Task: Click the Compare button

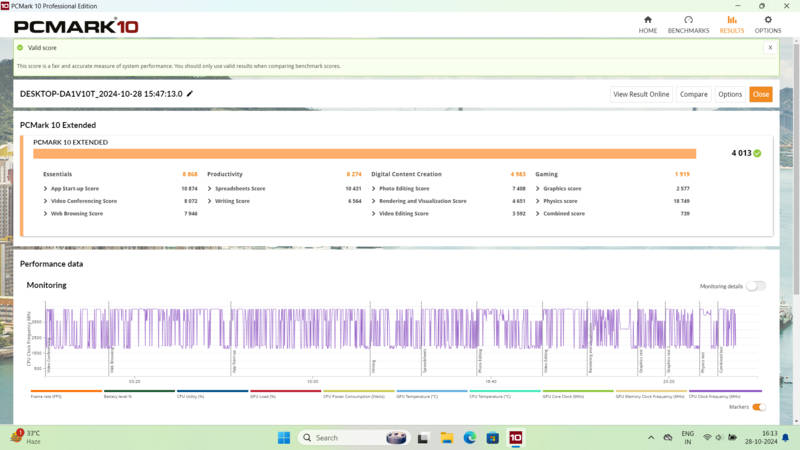Action: click(693, 94)
